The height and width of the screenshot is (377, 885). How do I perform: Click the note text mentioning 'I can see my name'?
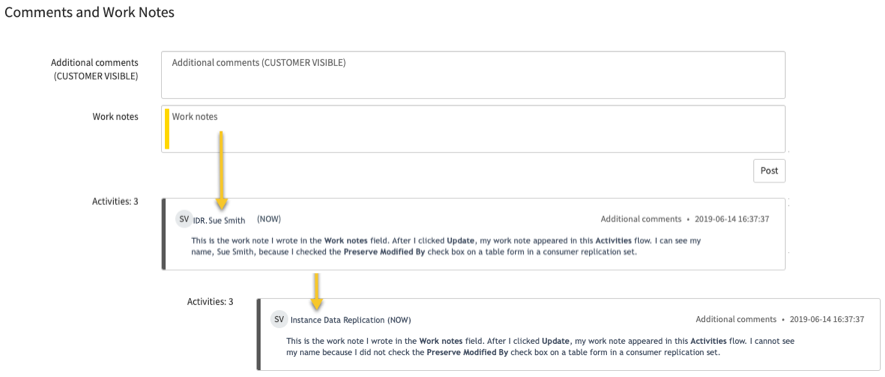446,247
